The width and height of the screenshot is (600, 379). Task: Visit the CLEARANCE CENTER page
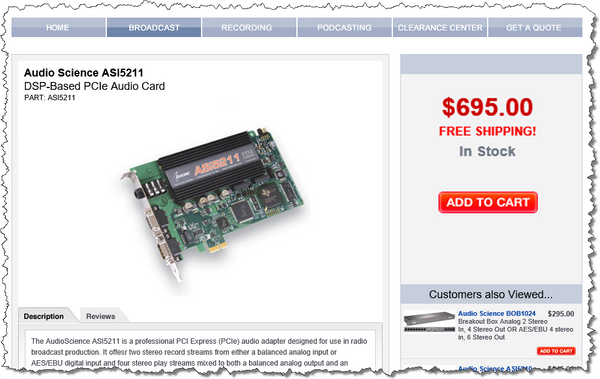tap(440, 28)
